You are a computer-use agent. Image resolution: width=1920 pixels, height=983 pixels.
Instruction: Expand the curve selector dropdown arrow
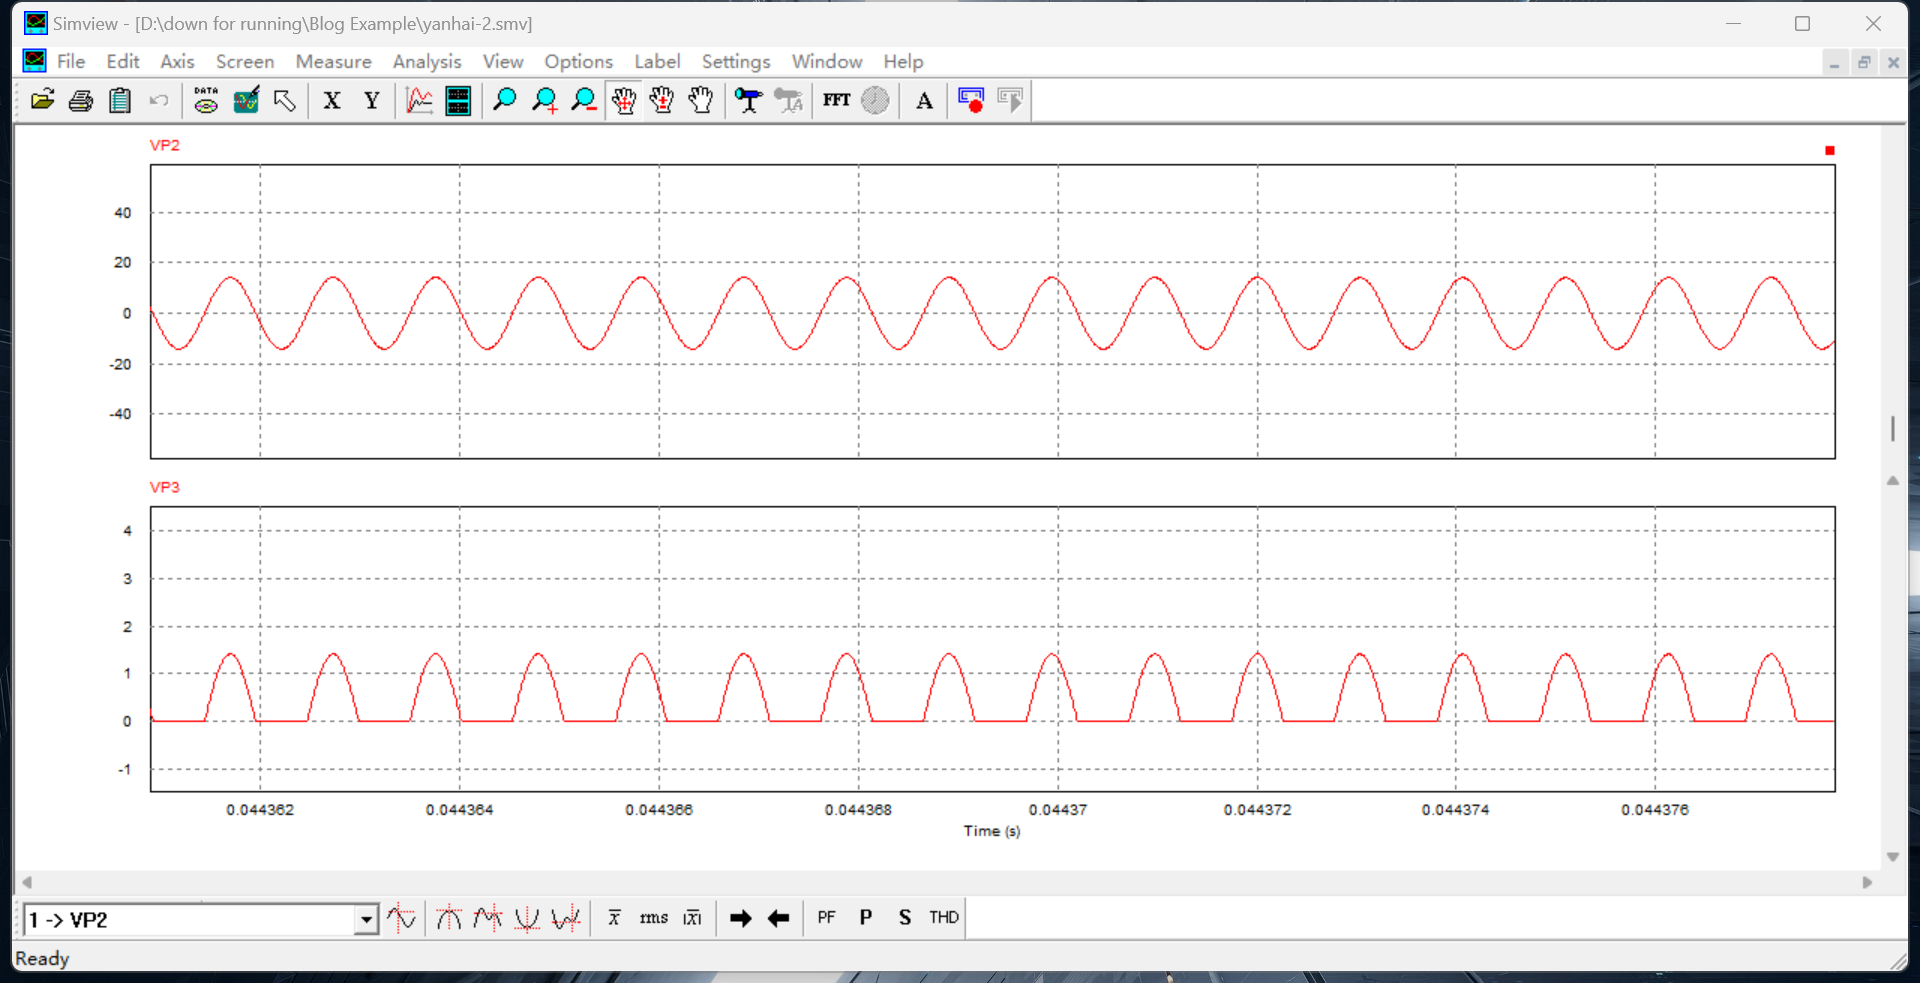point(367,920)
